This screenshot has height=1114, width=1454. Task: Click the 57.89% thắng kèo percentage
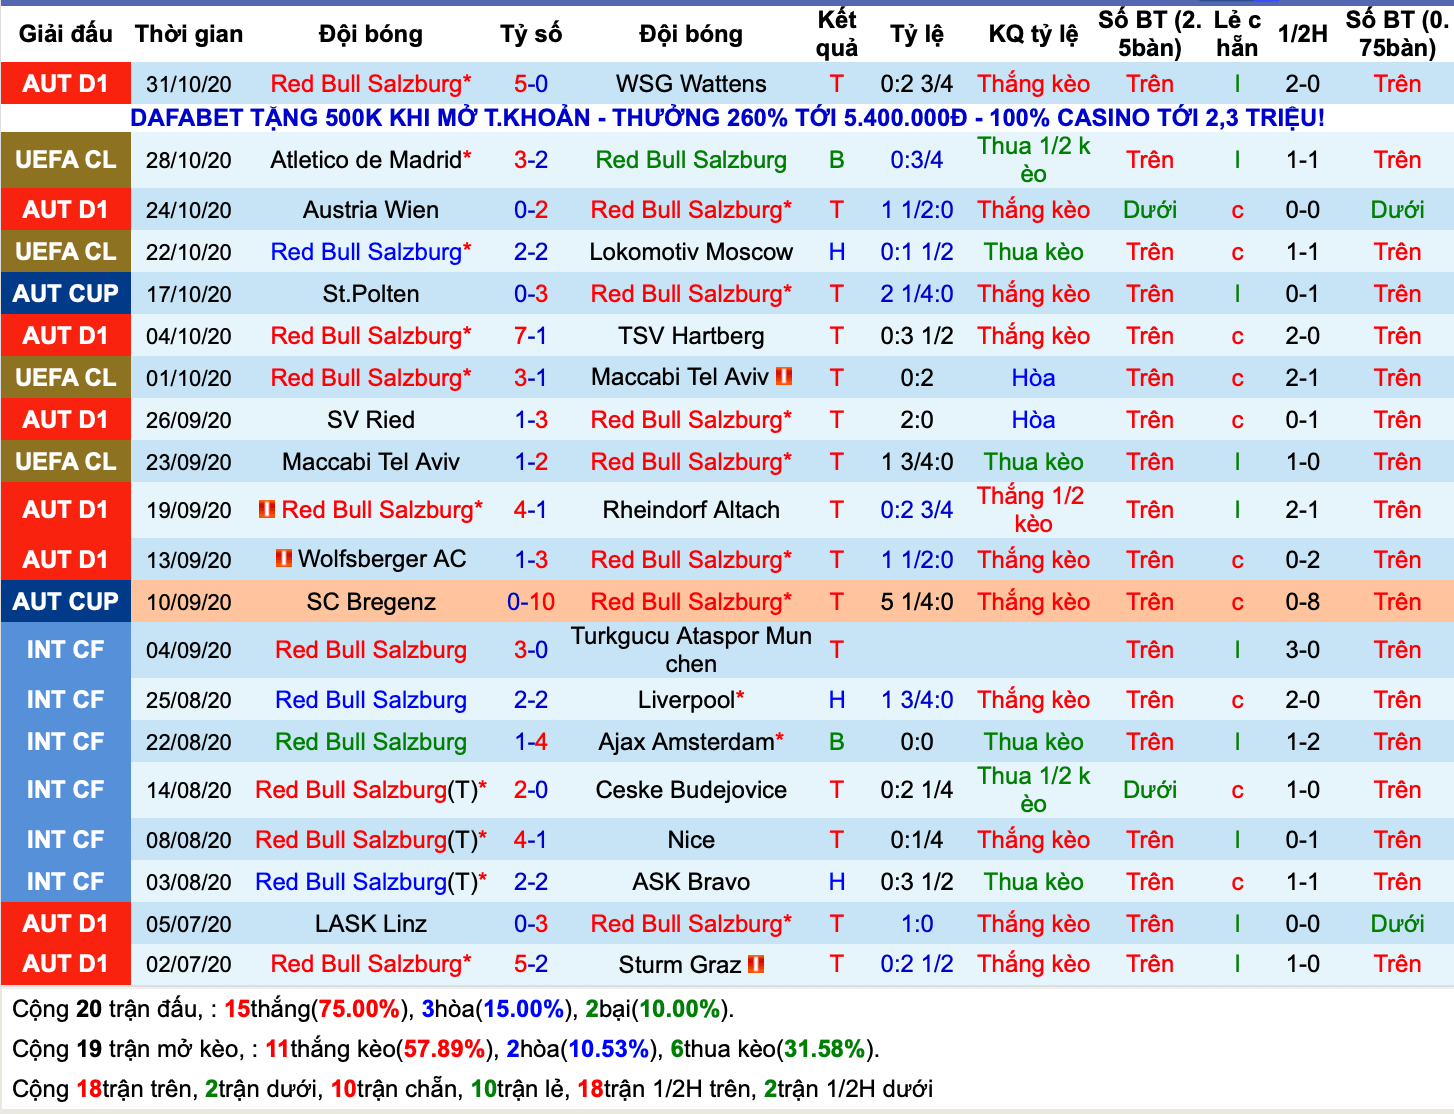pyautogui.click(x=444, y=1049)
